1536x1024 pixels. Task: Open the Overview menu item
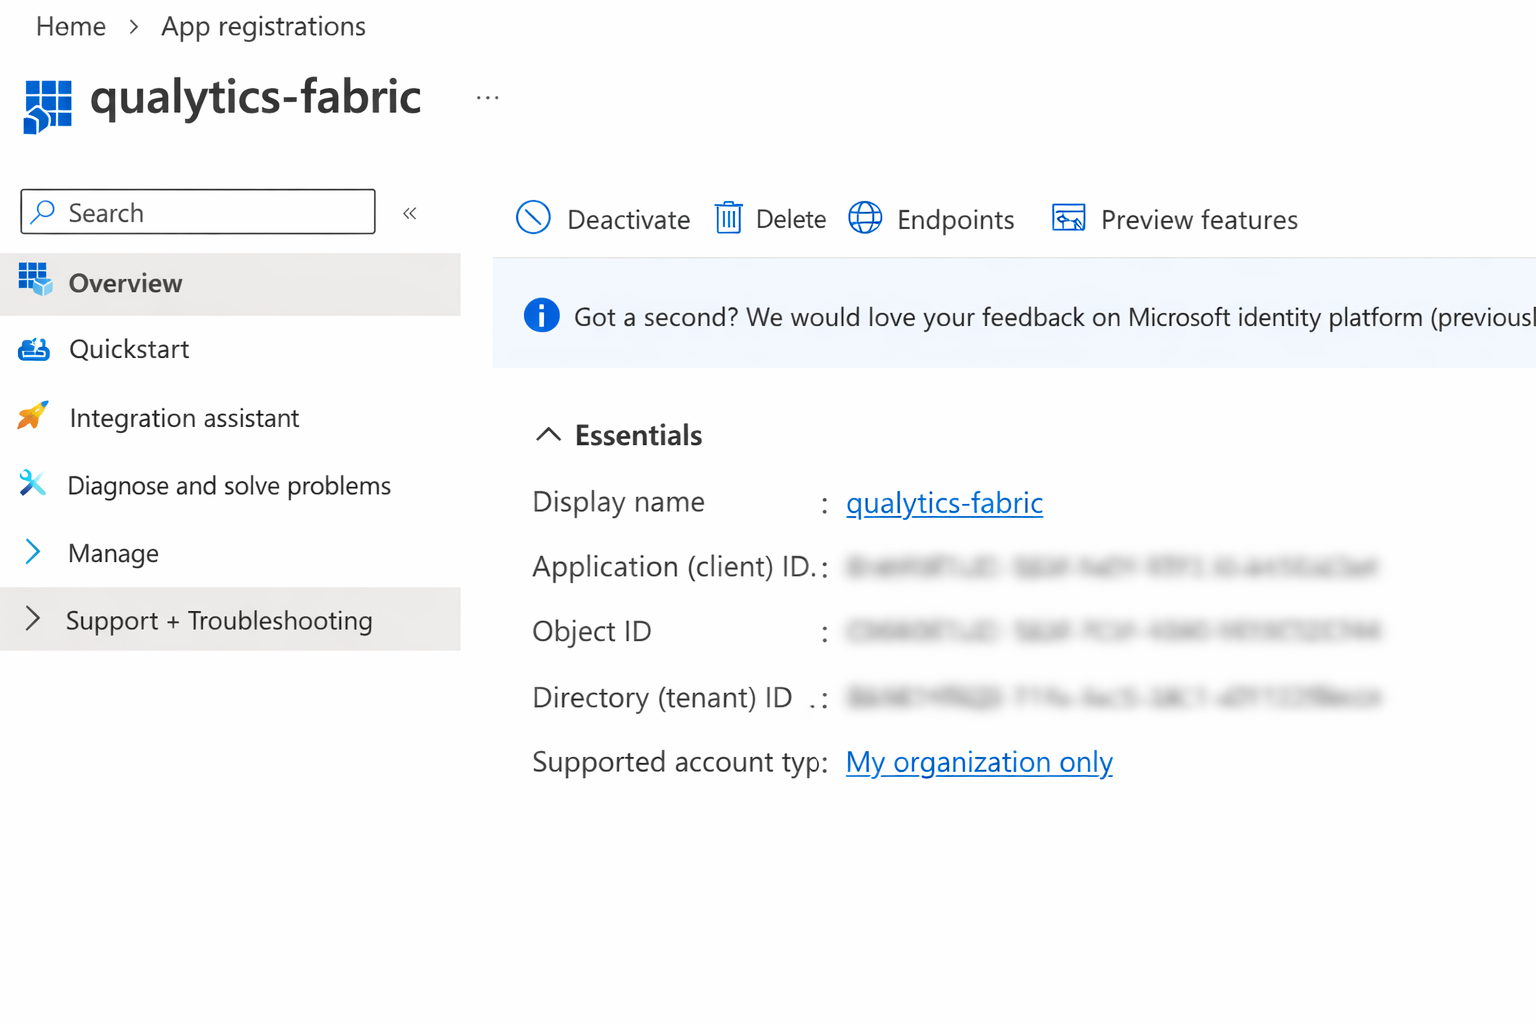coord(125,284)
